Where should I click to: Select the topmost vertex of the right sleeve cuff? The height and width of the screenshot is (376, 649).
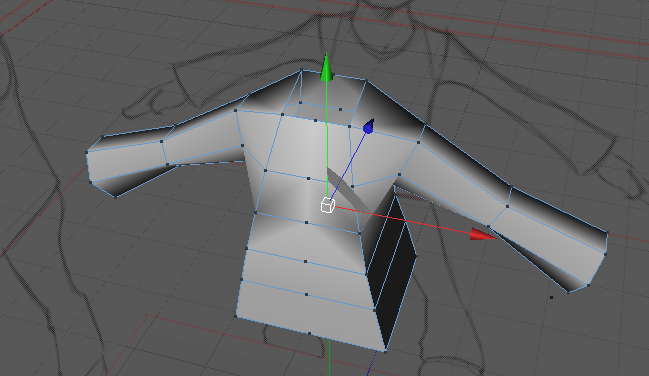[607, 233]
